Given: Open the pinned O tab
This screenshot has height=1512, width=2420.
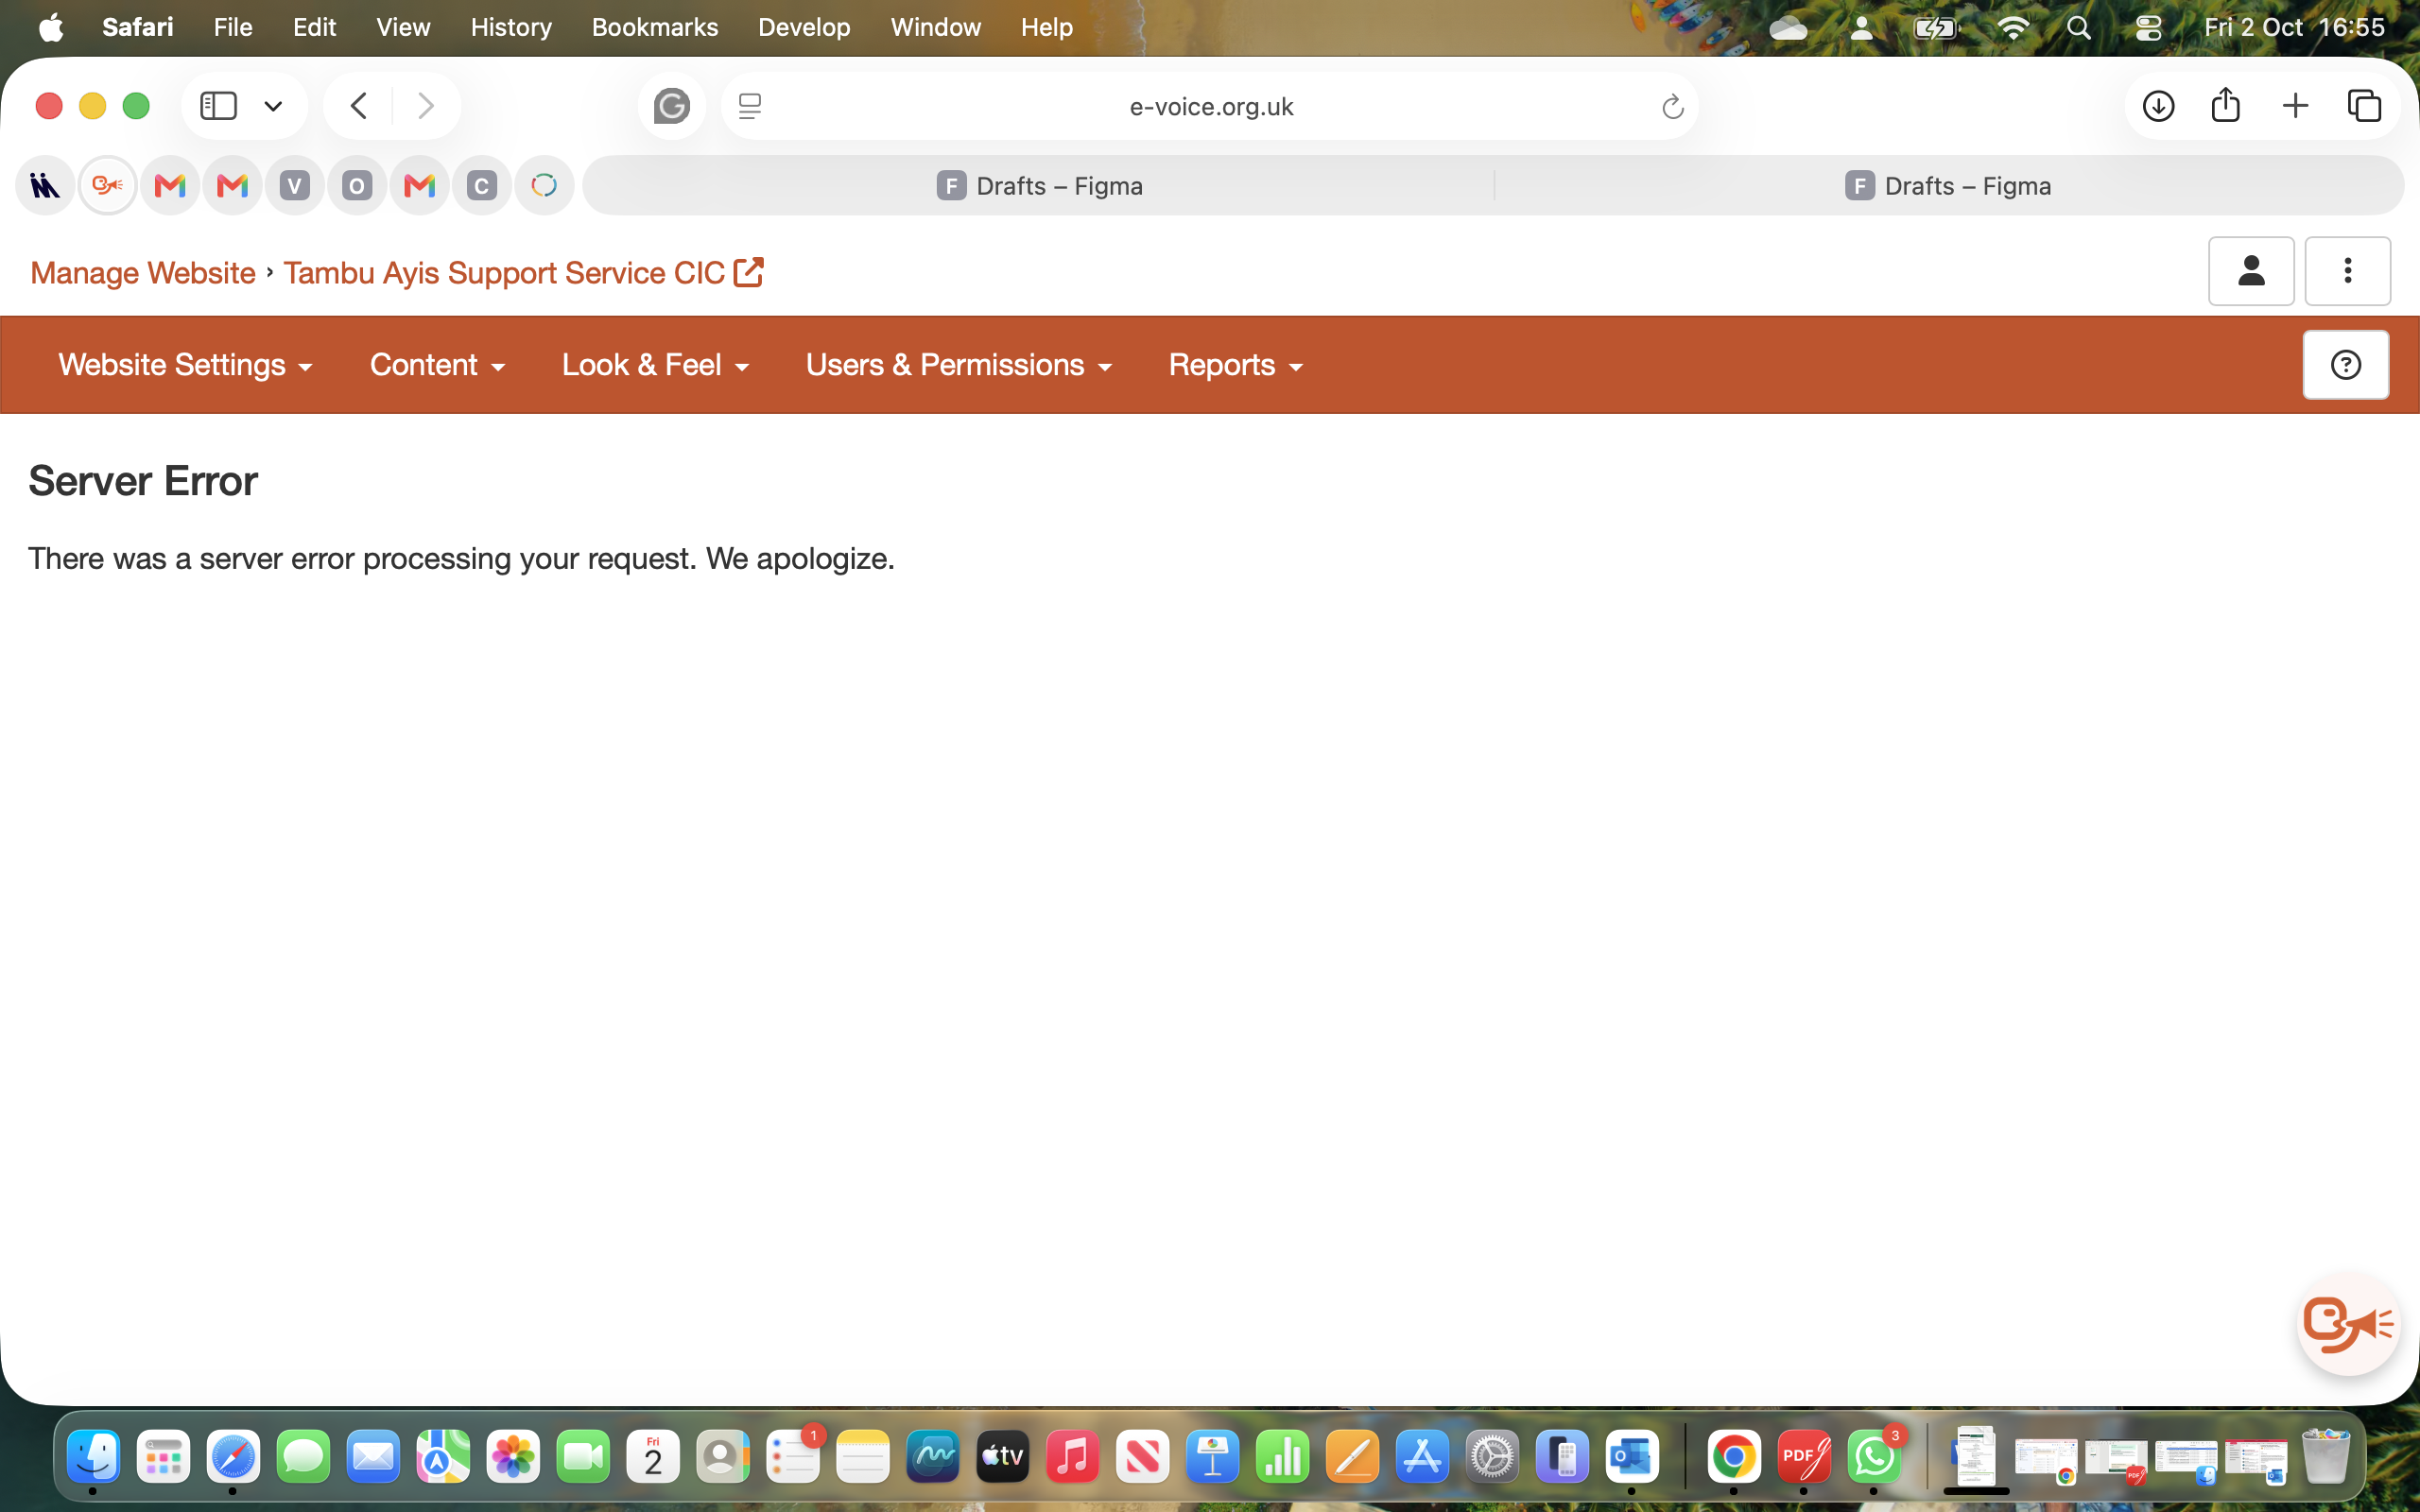Looking at the screenshot, I should pyautogui.click(x=357, y=186).
